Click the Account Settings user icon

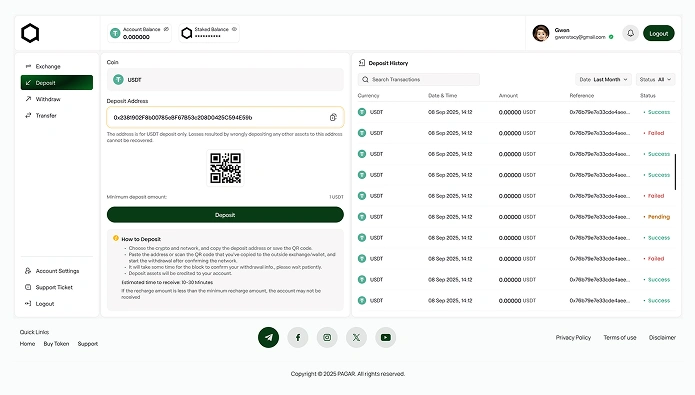coord(28,271)
